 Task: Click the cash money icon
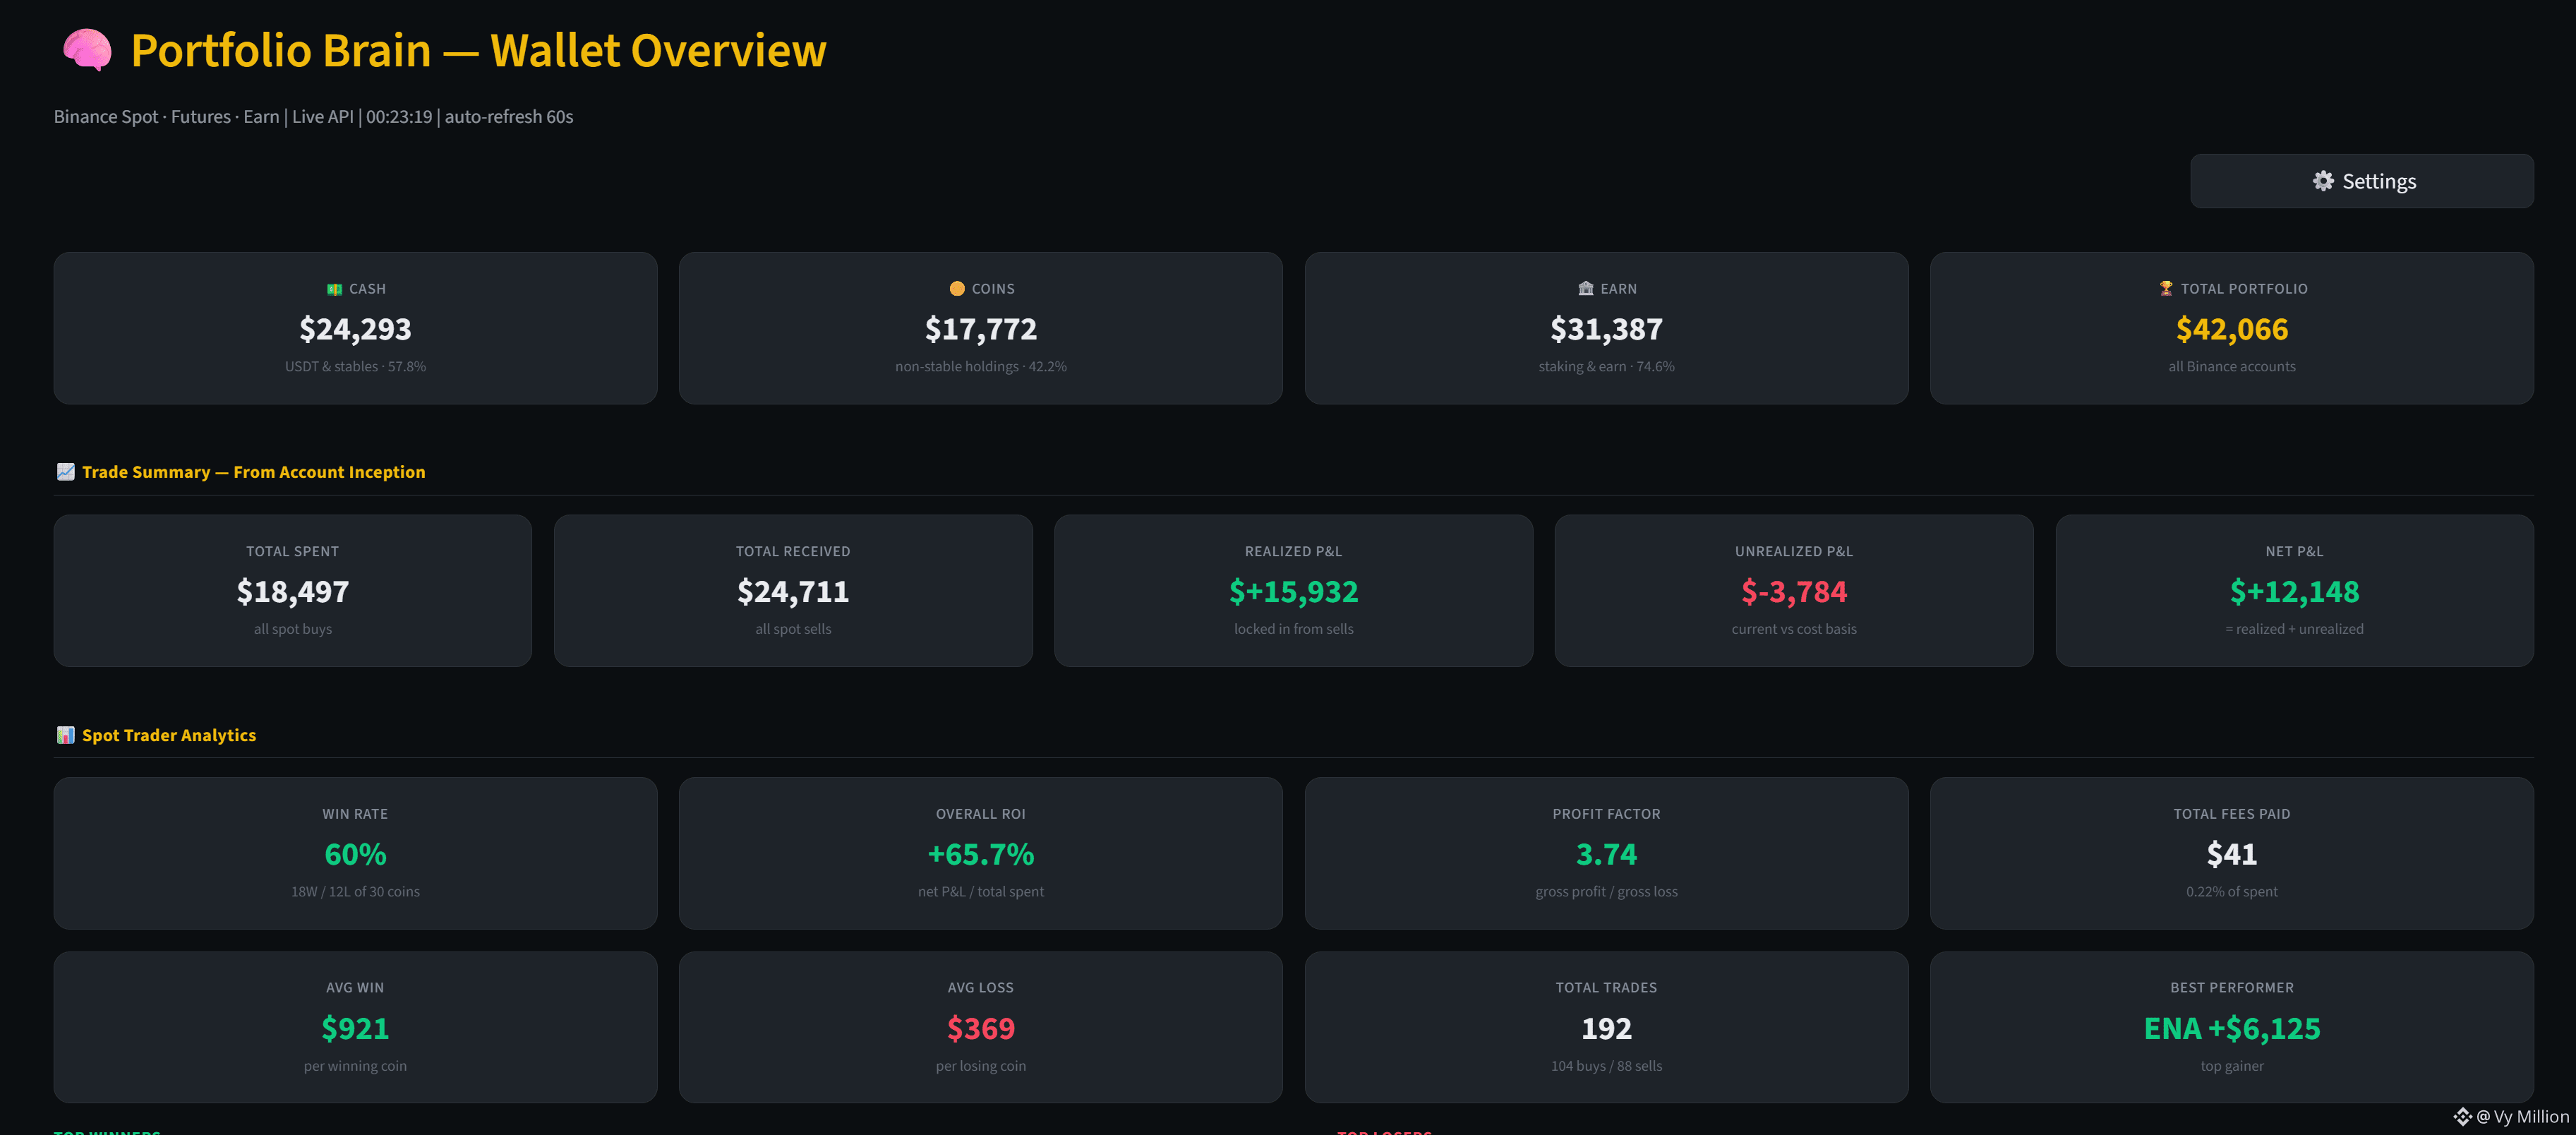point(334,289)
